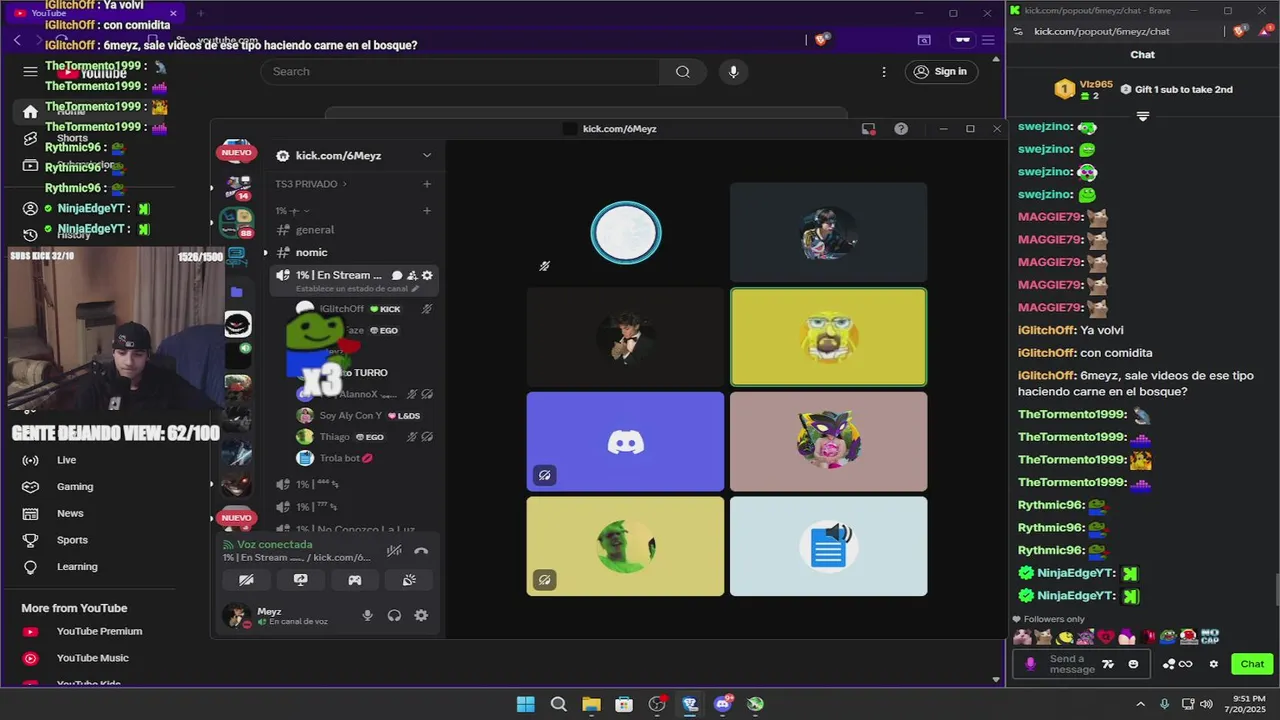1280x720 pixels.
Task: Search YouTube by voice microphone button
Action: coord(733,72)
